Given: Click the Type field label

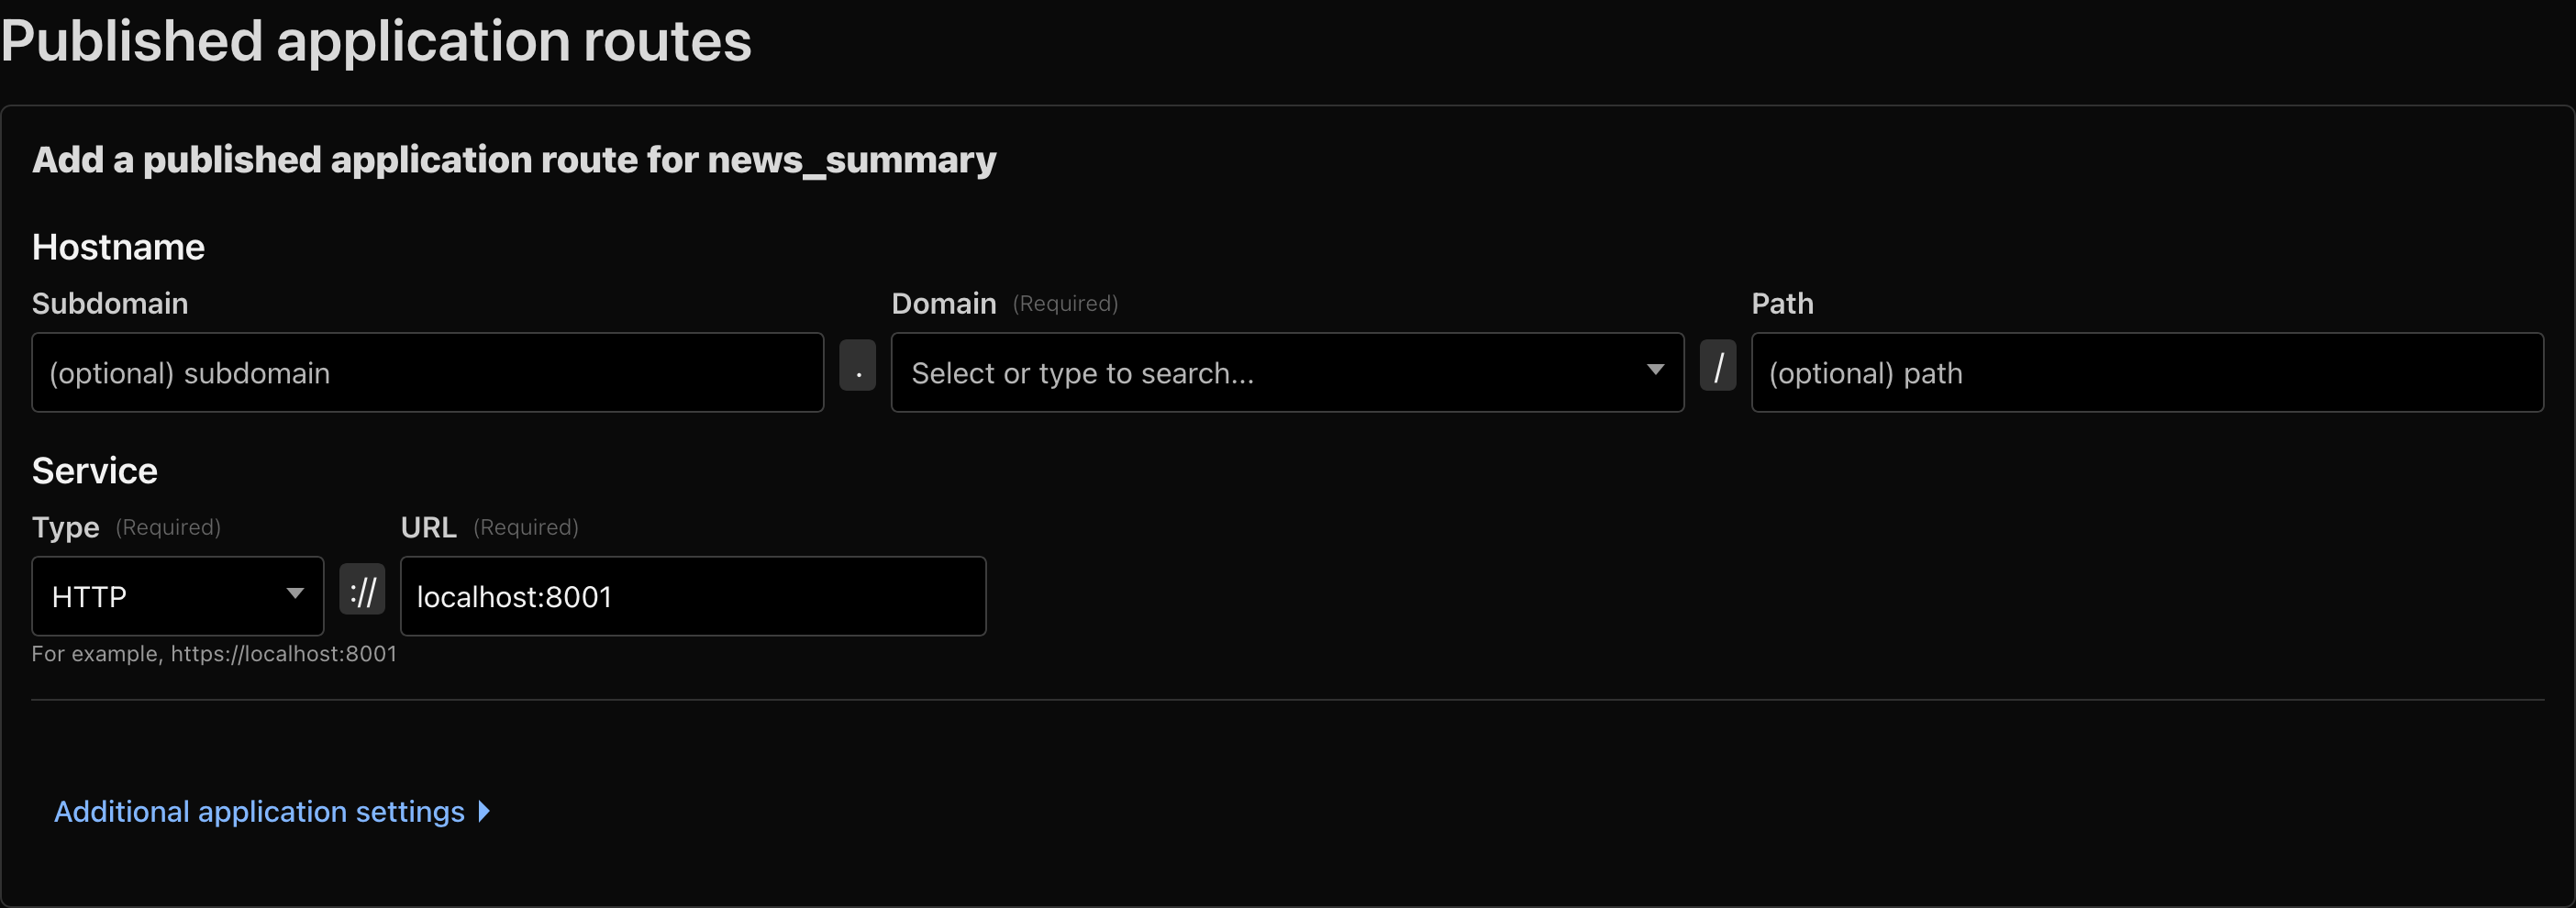Looking at the screenshot, I should coord(65,527).
